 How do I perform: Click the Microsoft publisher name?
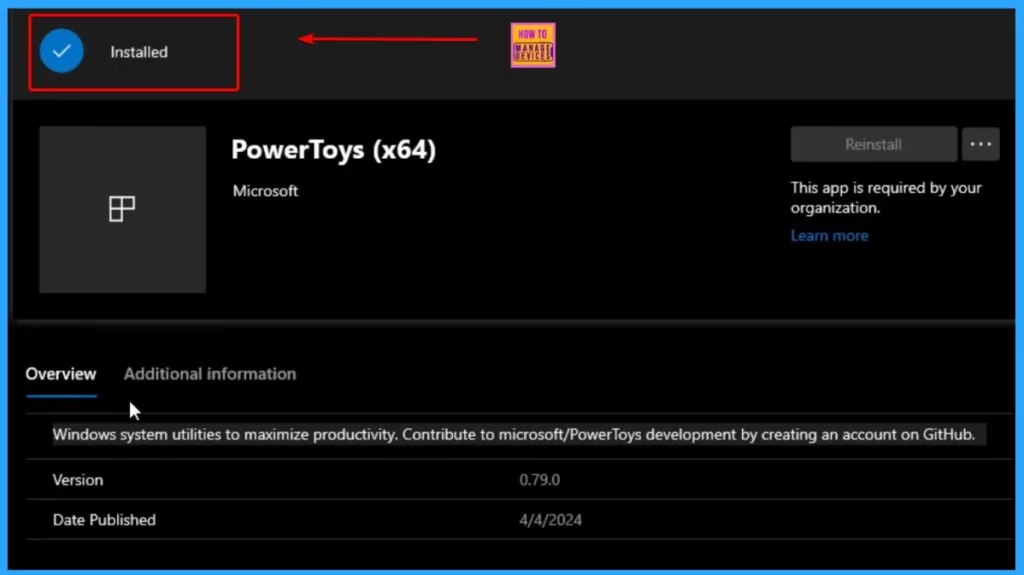click(265, 191)
